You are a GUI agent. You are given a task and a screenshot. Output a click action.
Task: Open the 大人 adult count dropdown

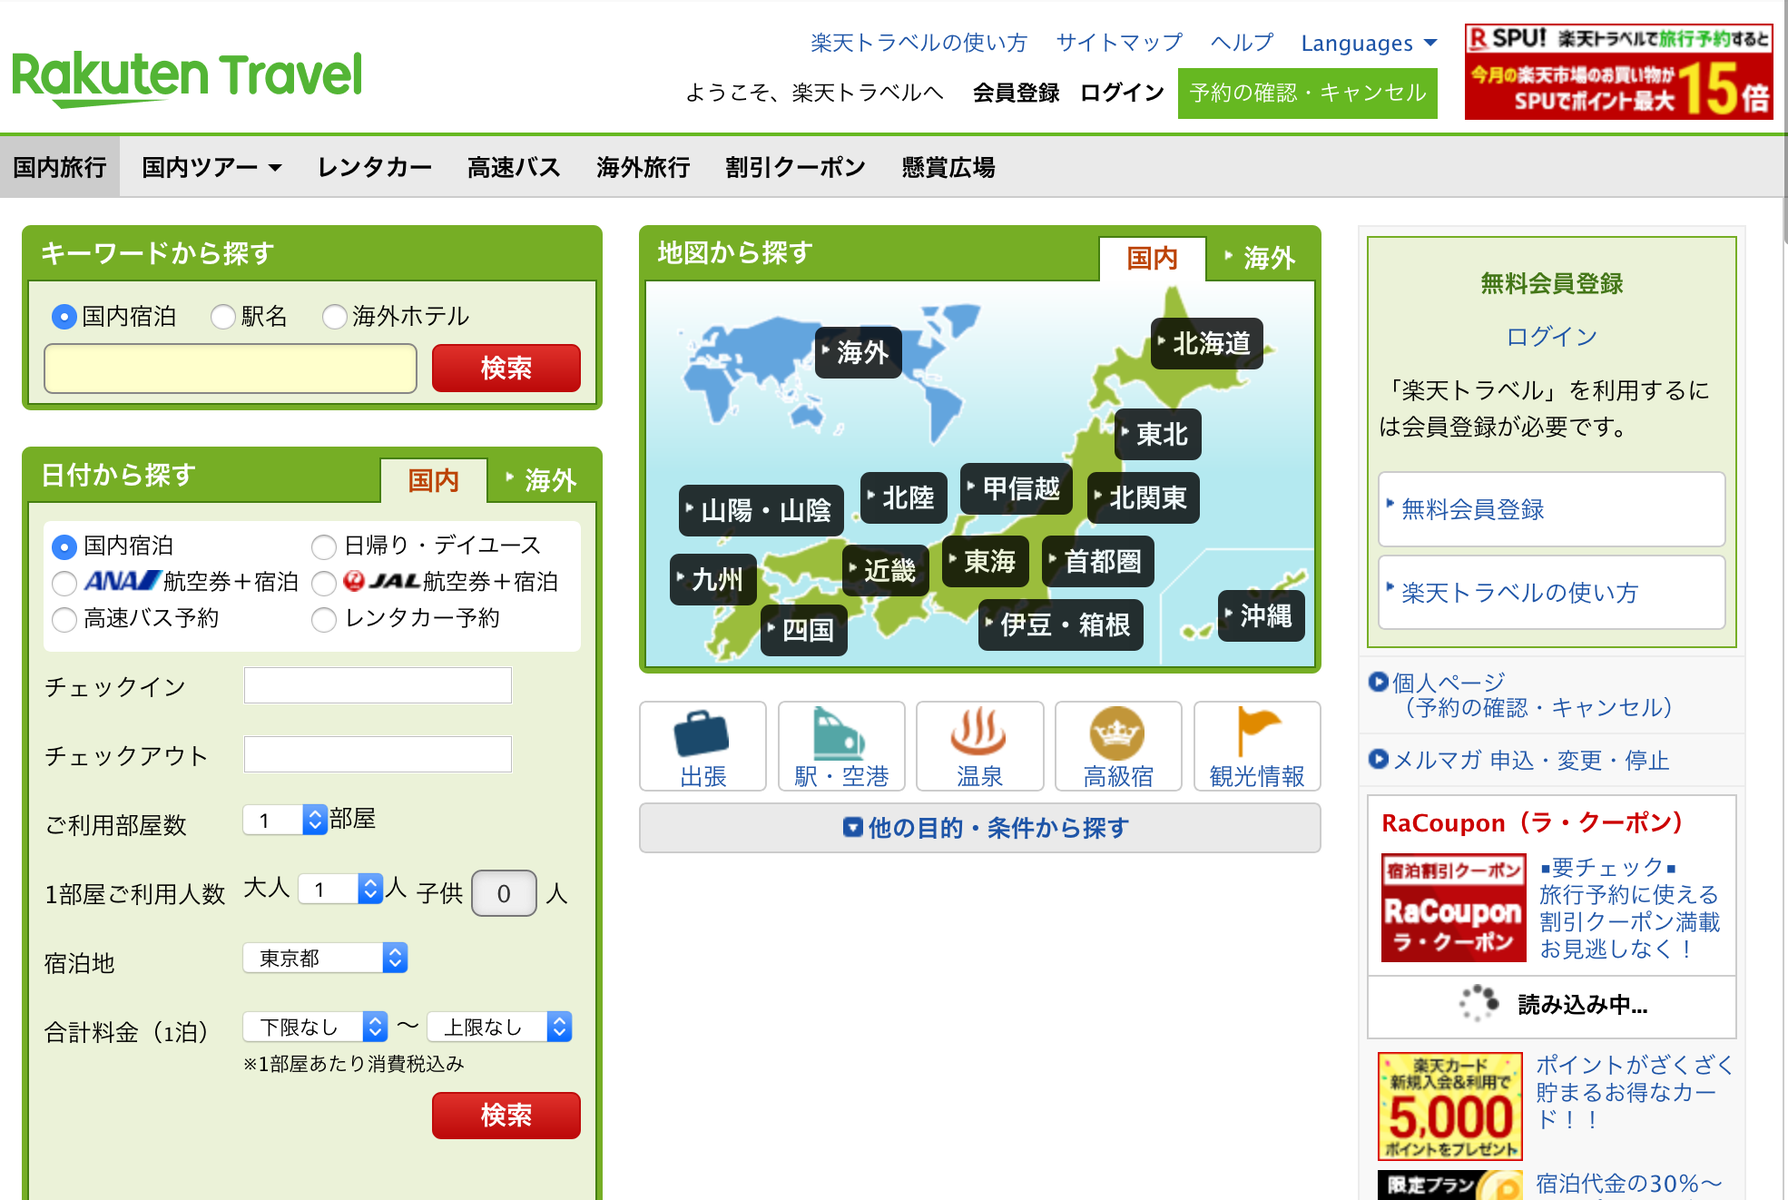tap(340, 889)
